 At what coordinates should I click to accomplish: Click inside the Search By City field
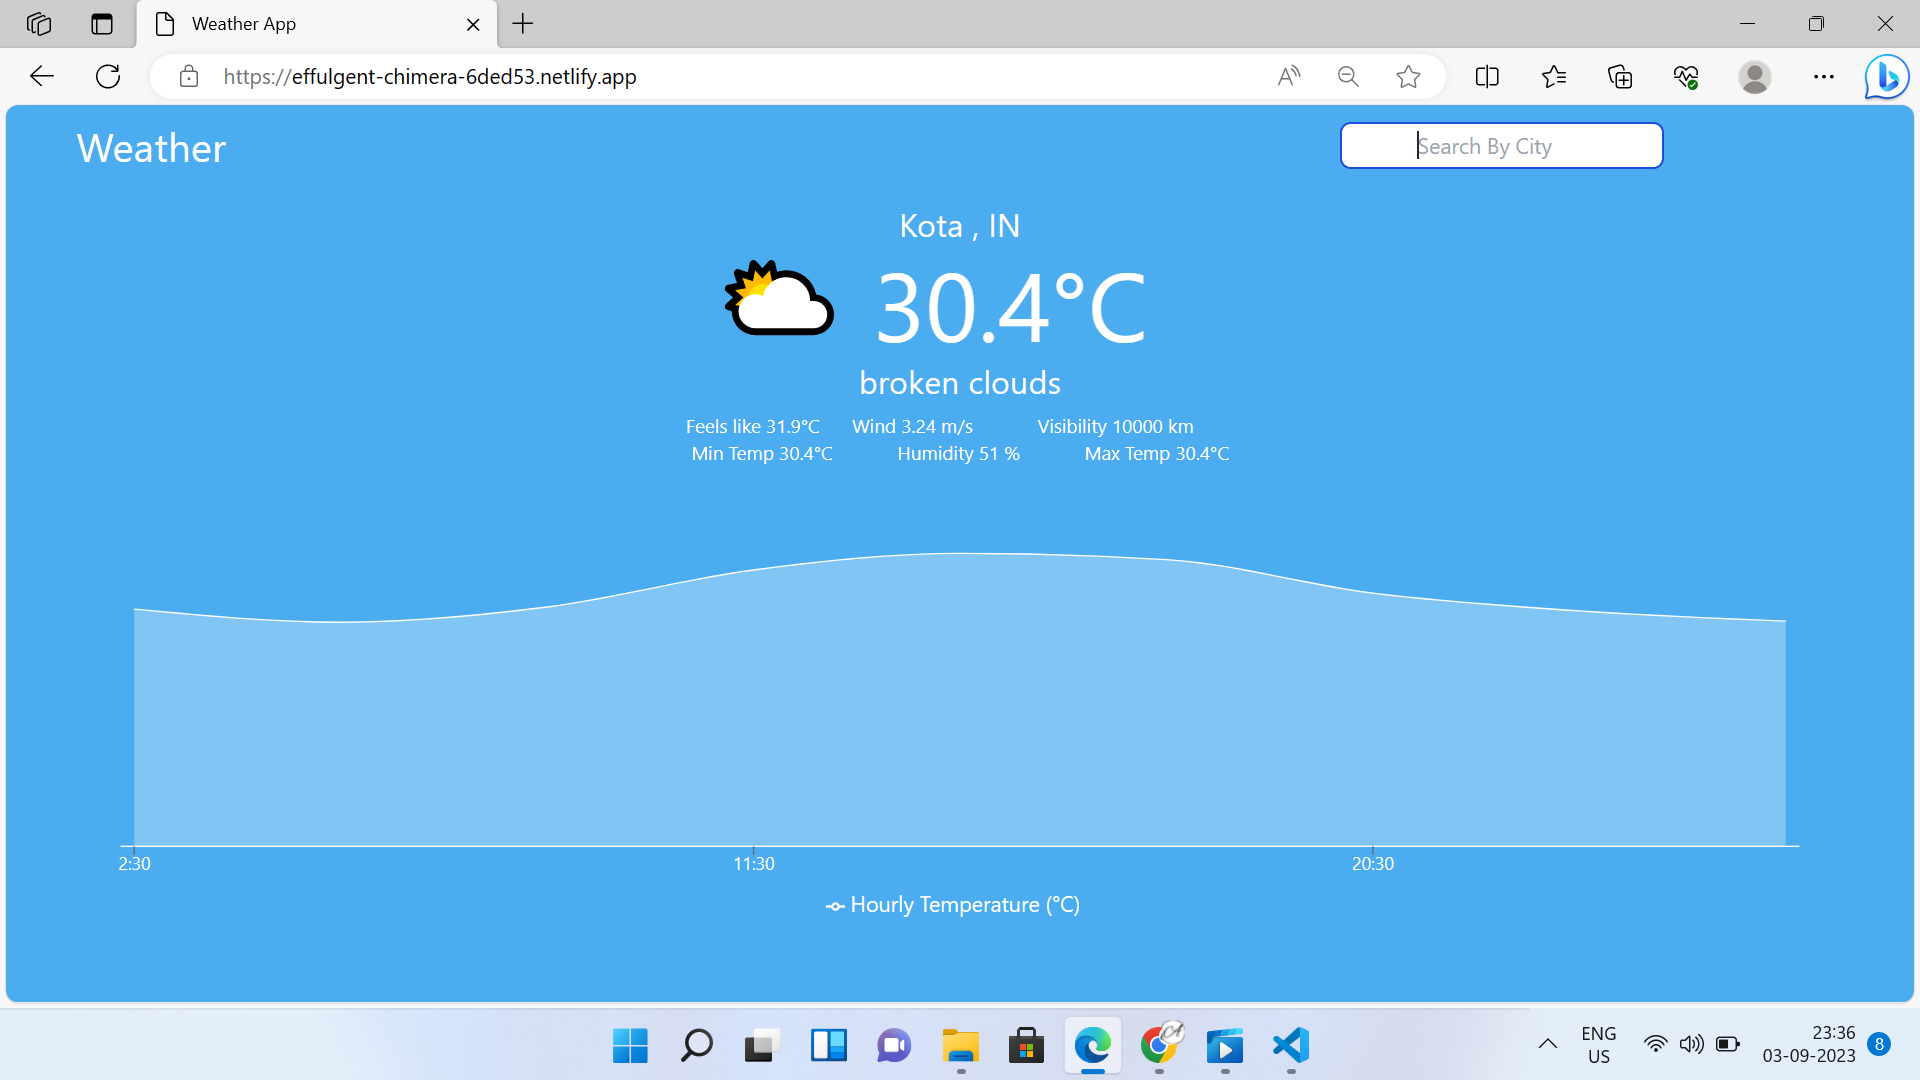1500,146
